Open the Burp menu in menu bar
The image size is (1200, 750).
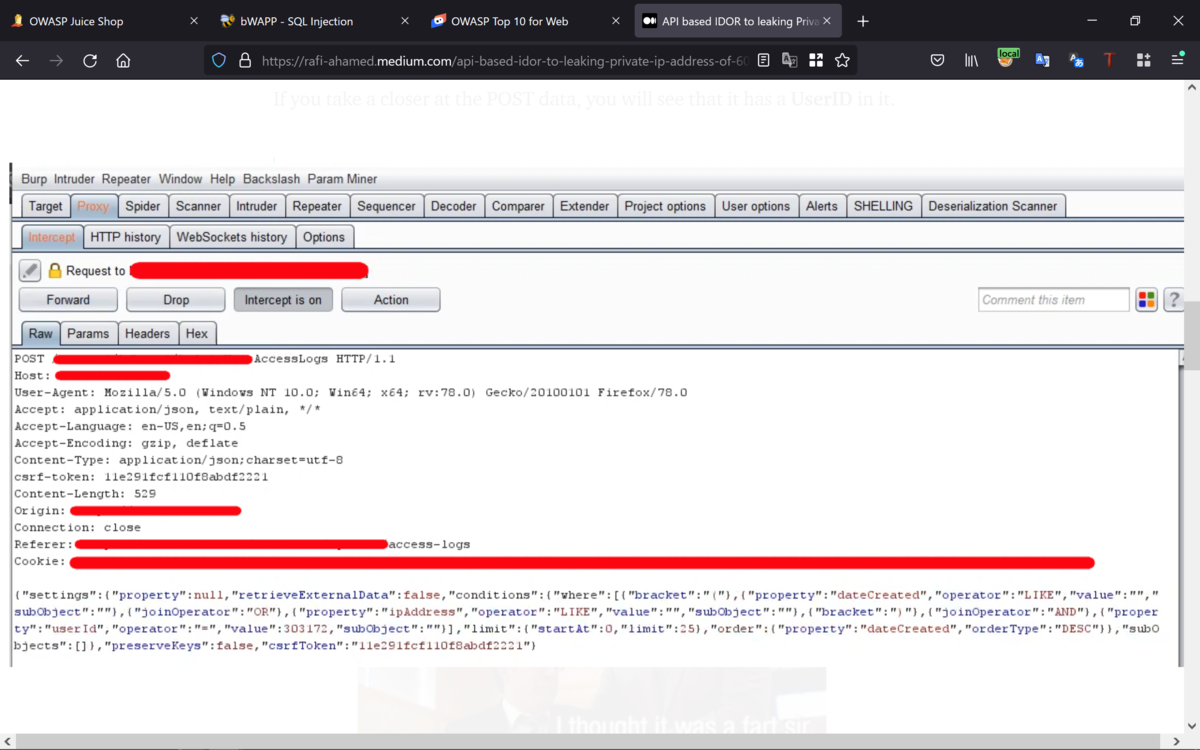(x=34, y=179)
